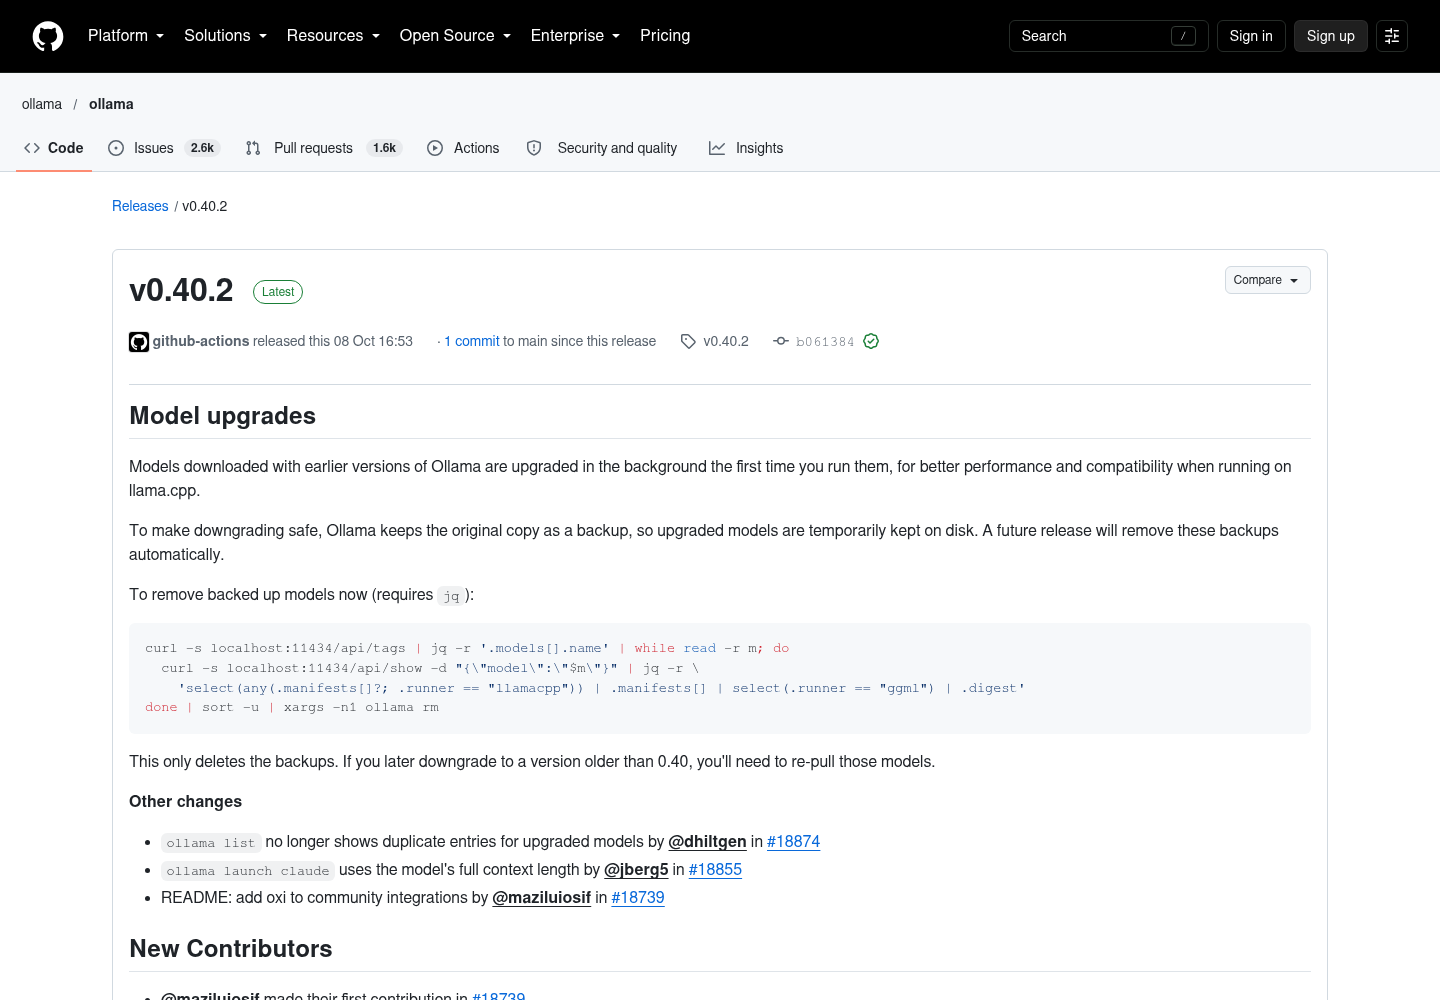Open the github-actions author link
Image resolution: width=1440 pixels, height=1000 pixels.
pyautogui.click(x=201, y=341)
